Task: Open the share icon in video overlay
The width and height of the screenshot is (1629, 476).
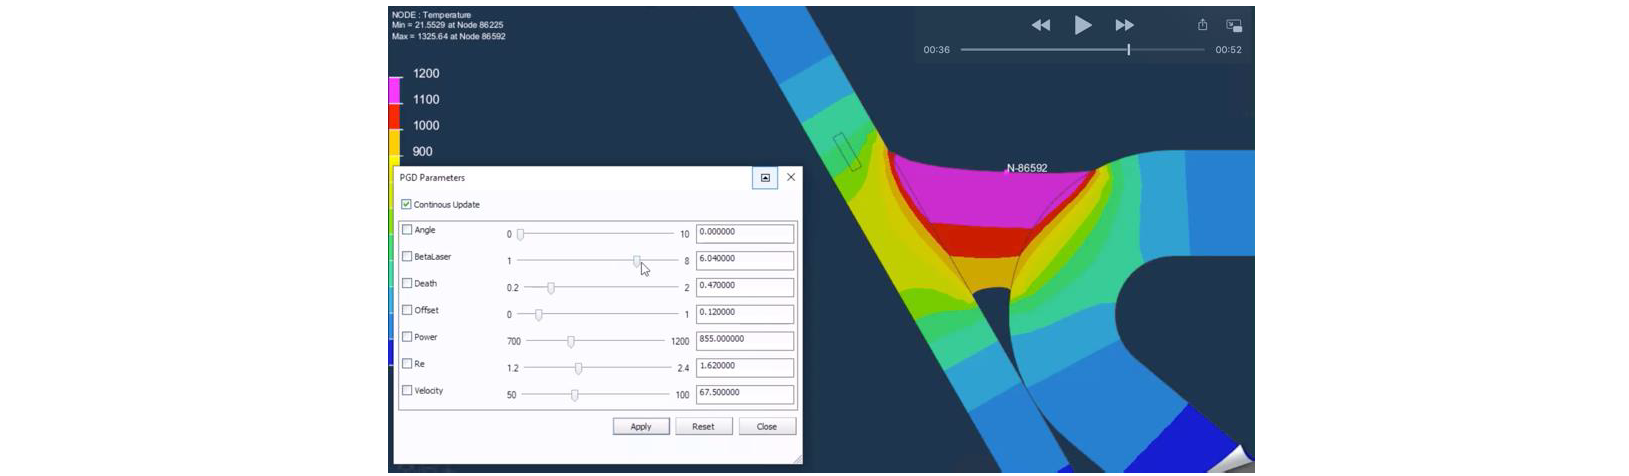Action: tap(1202, 25)
